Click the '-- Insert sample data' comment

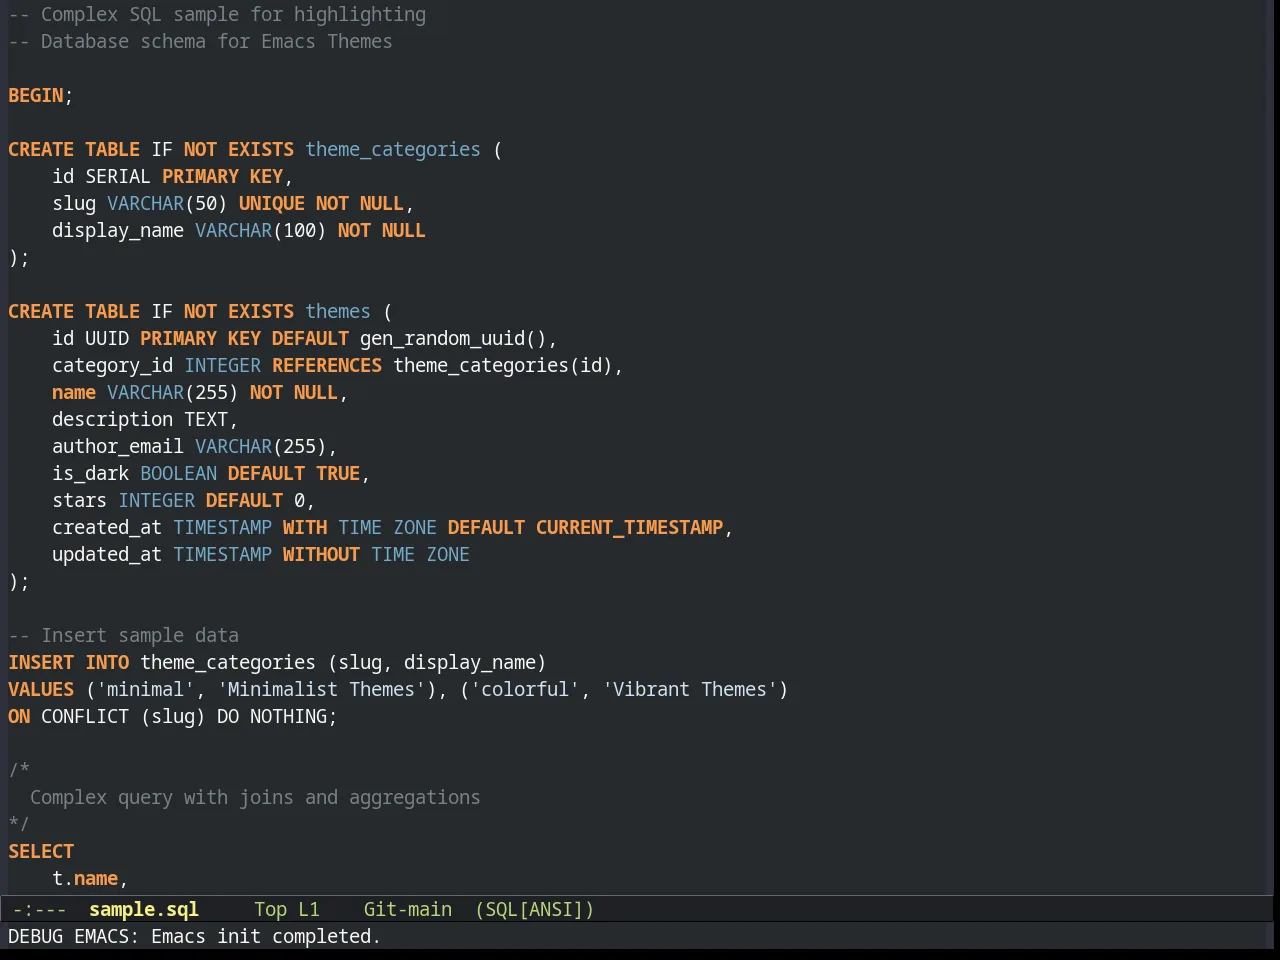[124, 635]
